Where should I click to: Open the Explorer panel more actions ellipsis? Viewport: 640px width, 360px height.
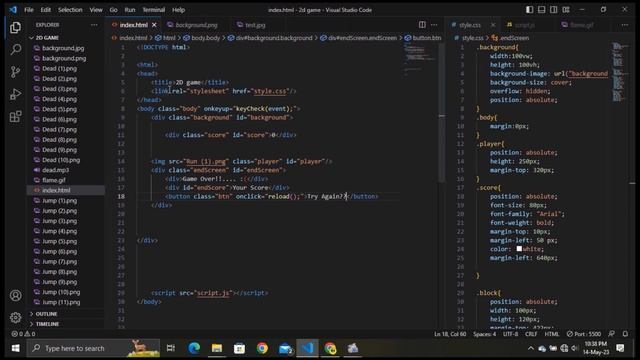(x=94, y=25)
